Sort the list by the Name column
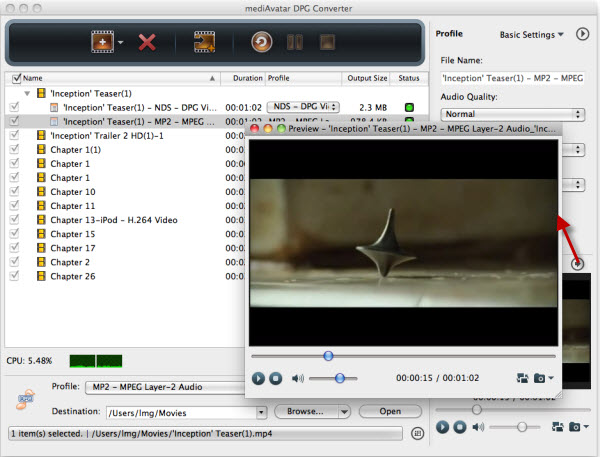 coord(114,78)
